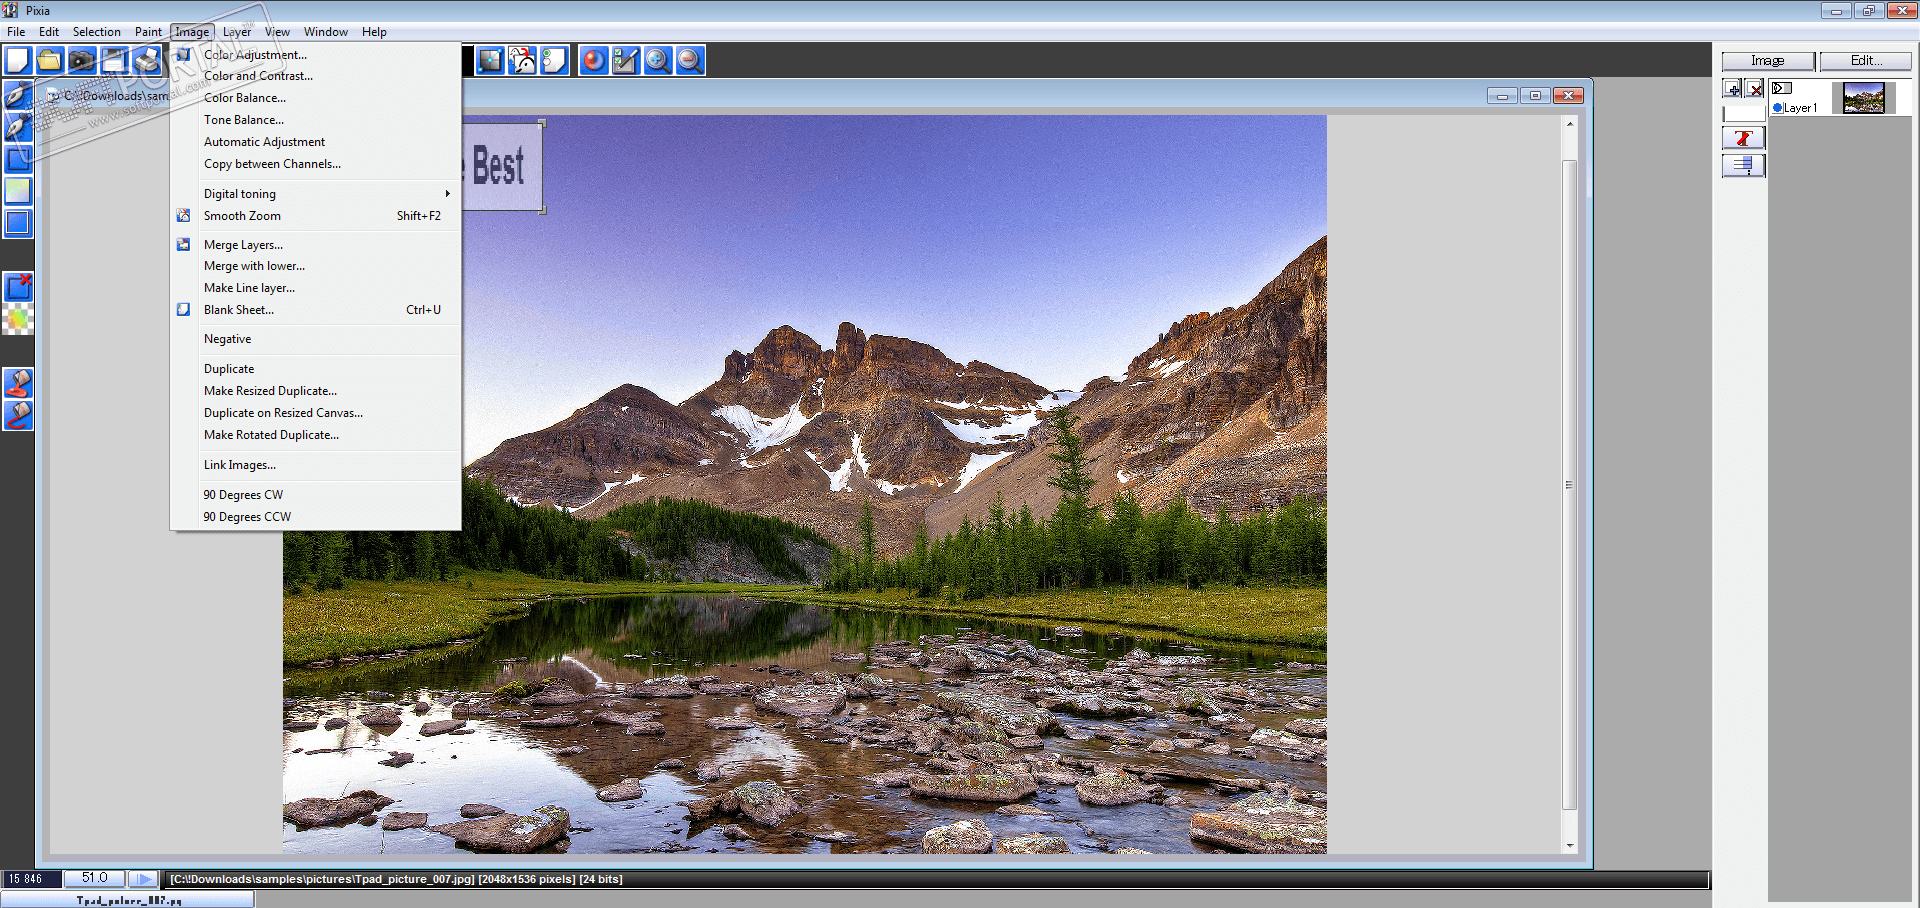Choose Make Rotated Duplicate... menu item
The width and height of the screenshot is (1920, 908).
pos(315,435)
